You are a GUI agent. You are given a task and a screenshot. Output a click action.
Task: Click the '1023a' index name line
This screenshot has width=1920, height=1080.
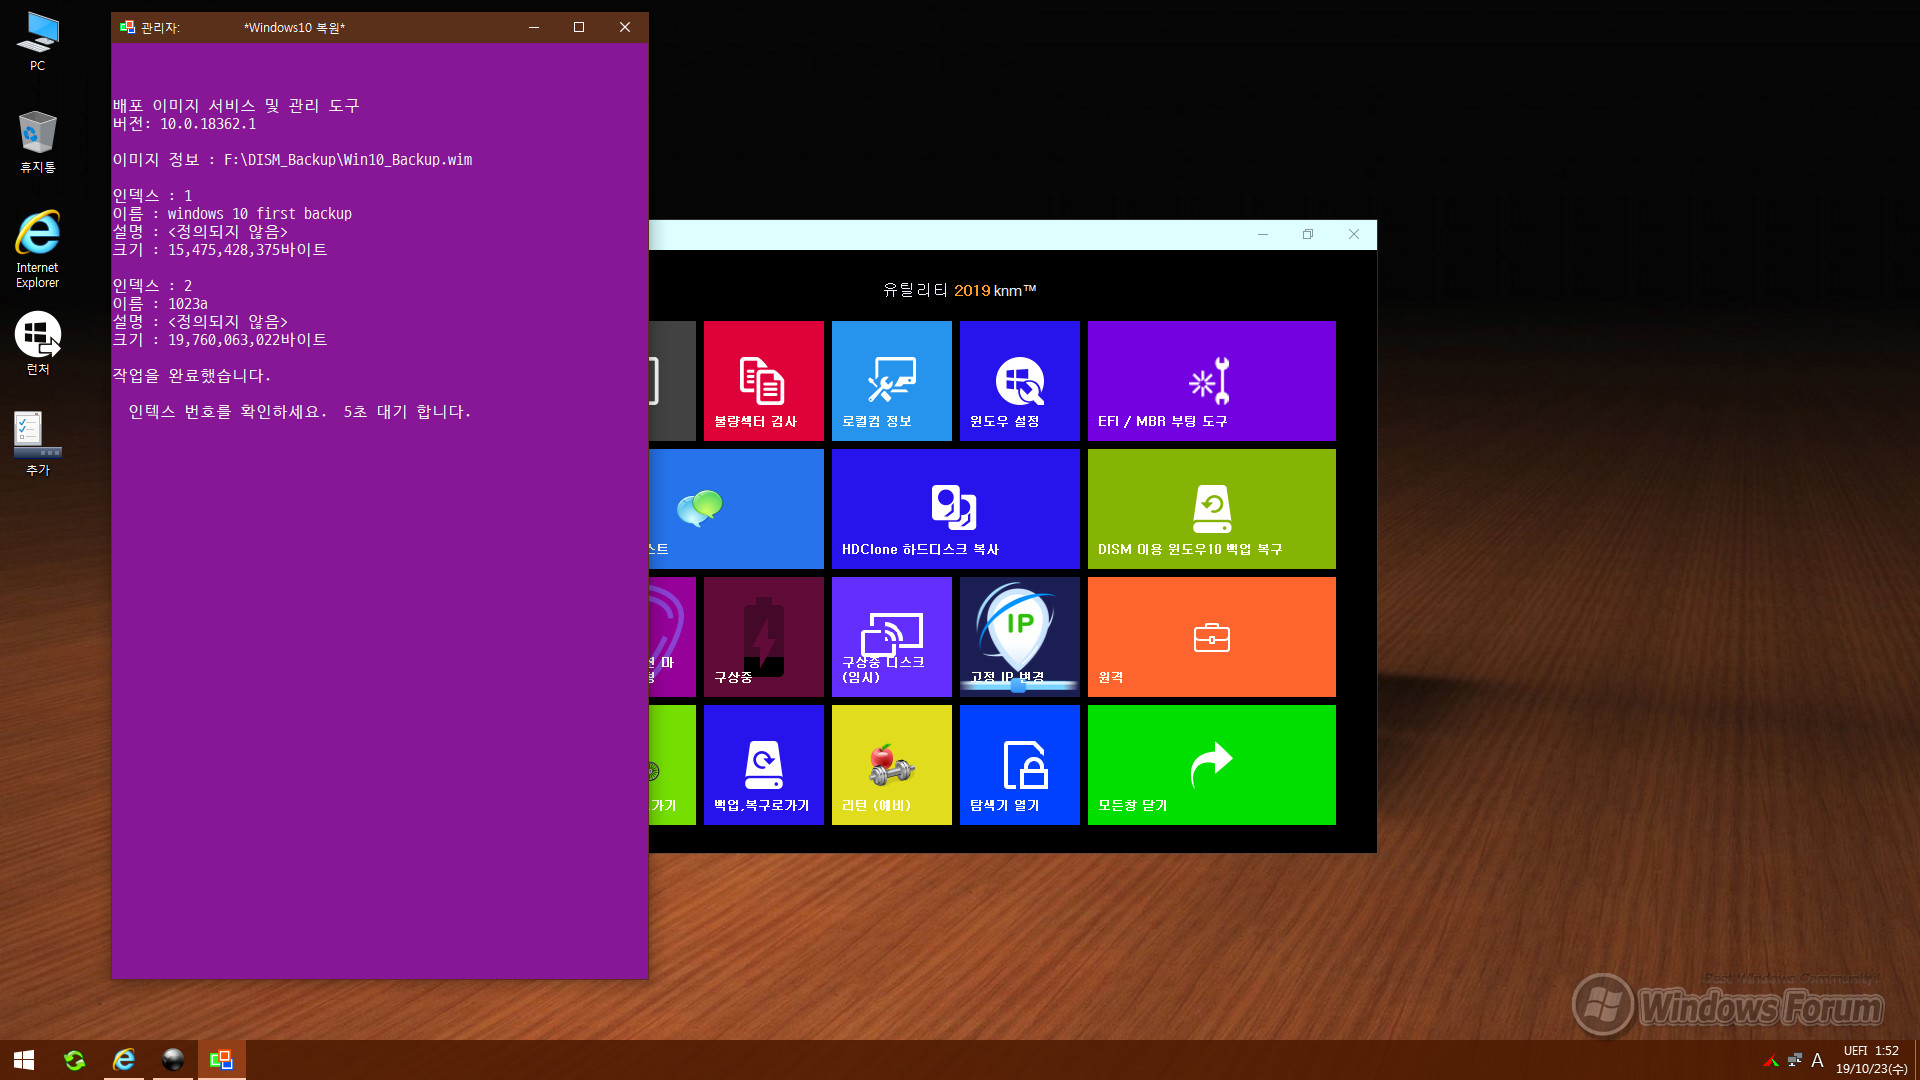tap(160, 304)
